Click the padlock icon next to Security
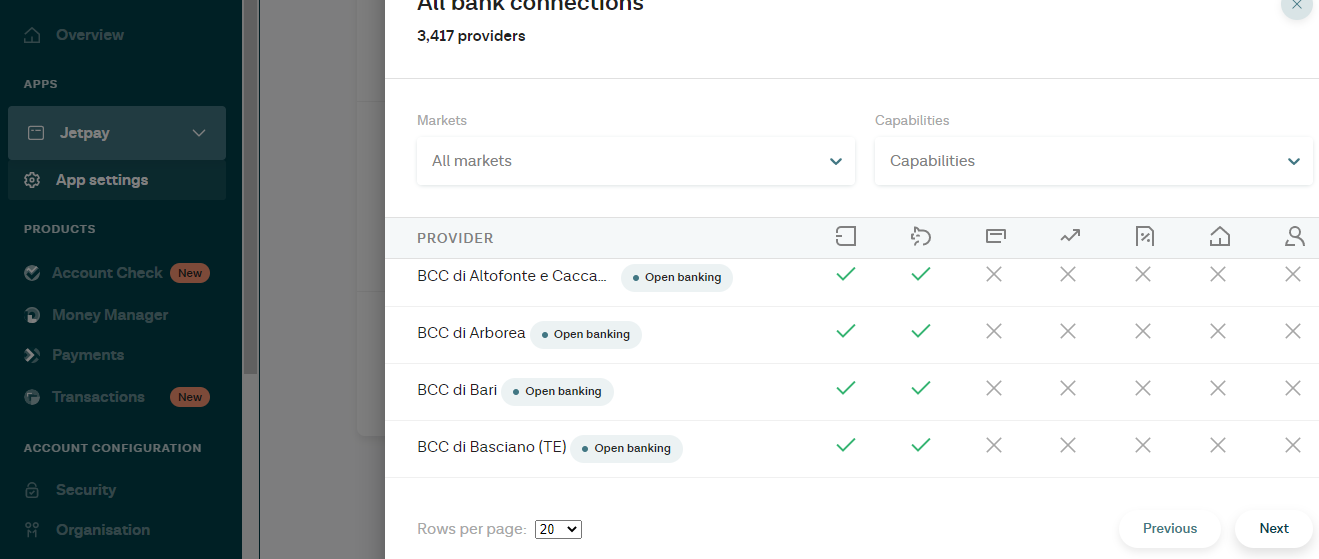The image size is (1319, 559). (33, 490)
